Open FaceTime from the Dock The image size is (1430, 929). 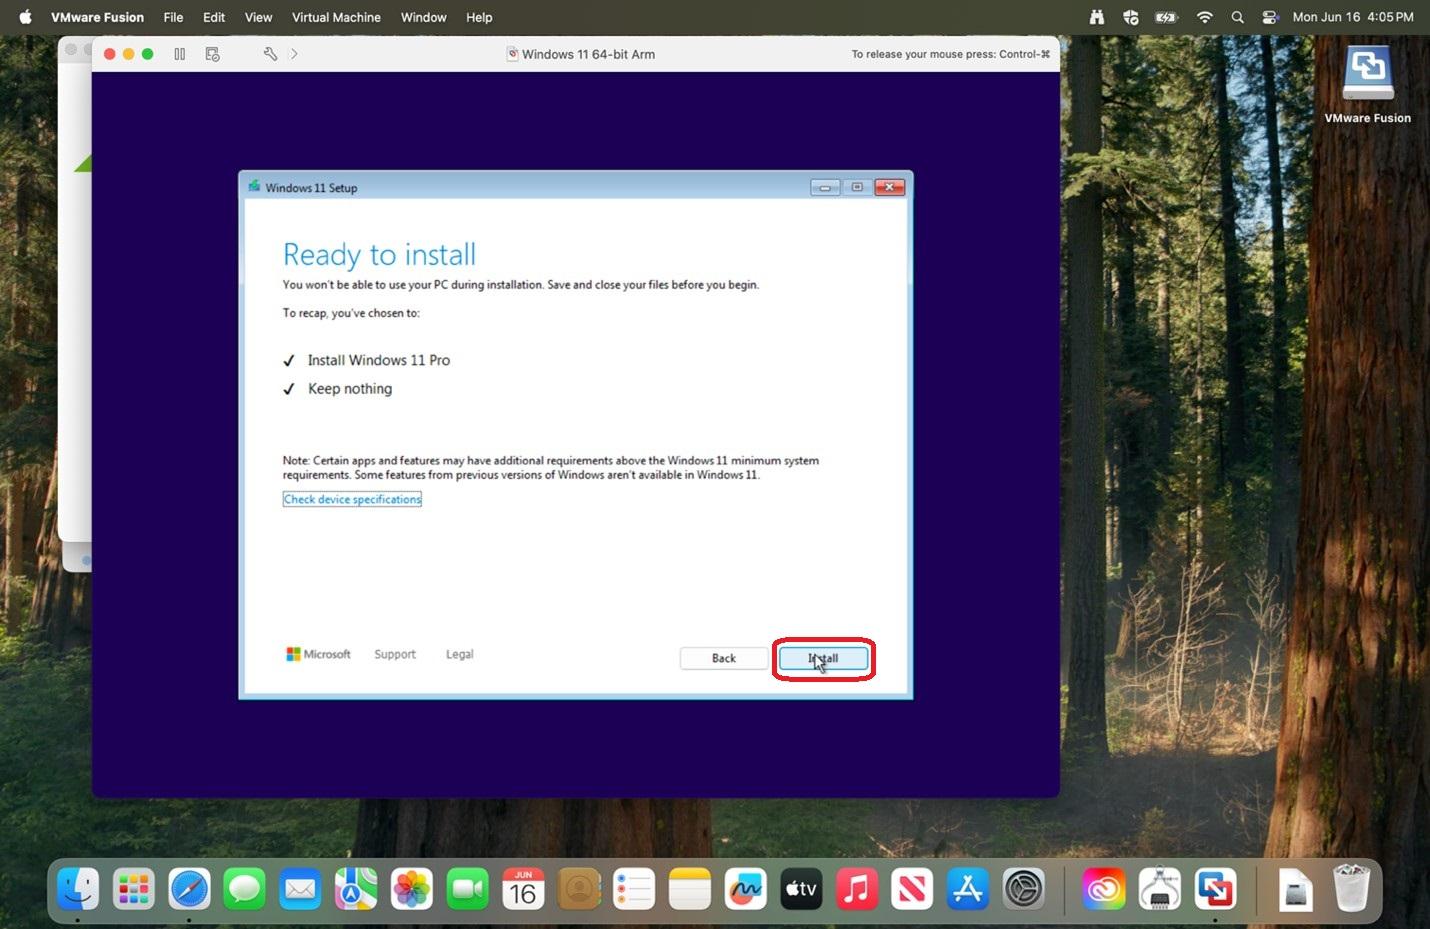(467, 888)
